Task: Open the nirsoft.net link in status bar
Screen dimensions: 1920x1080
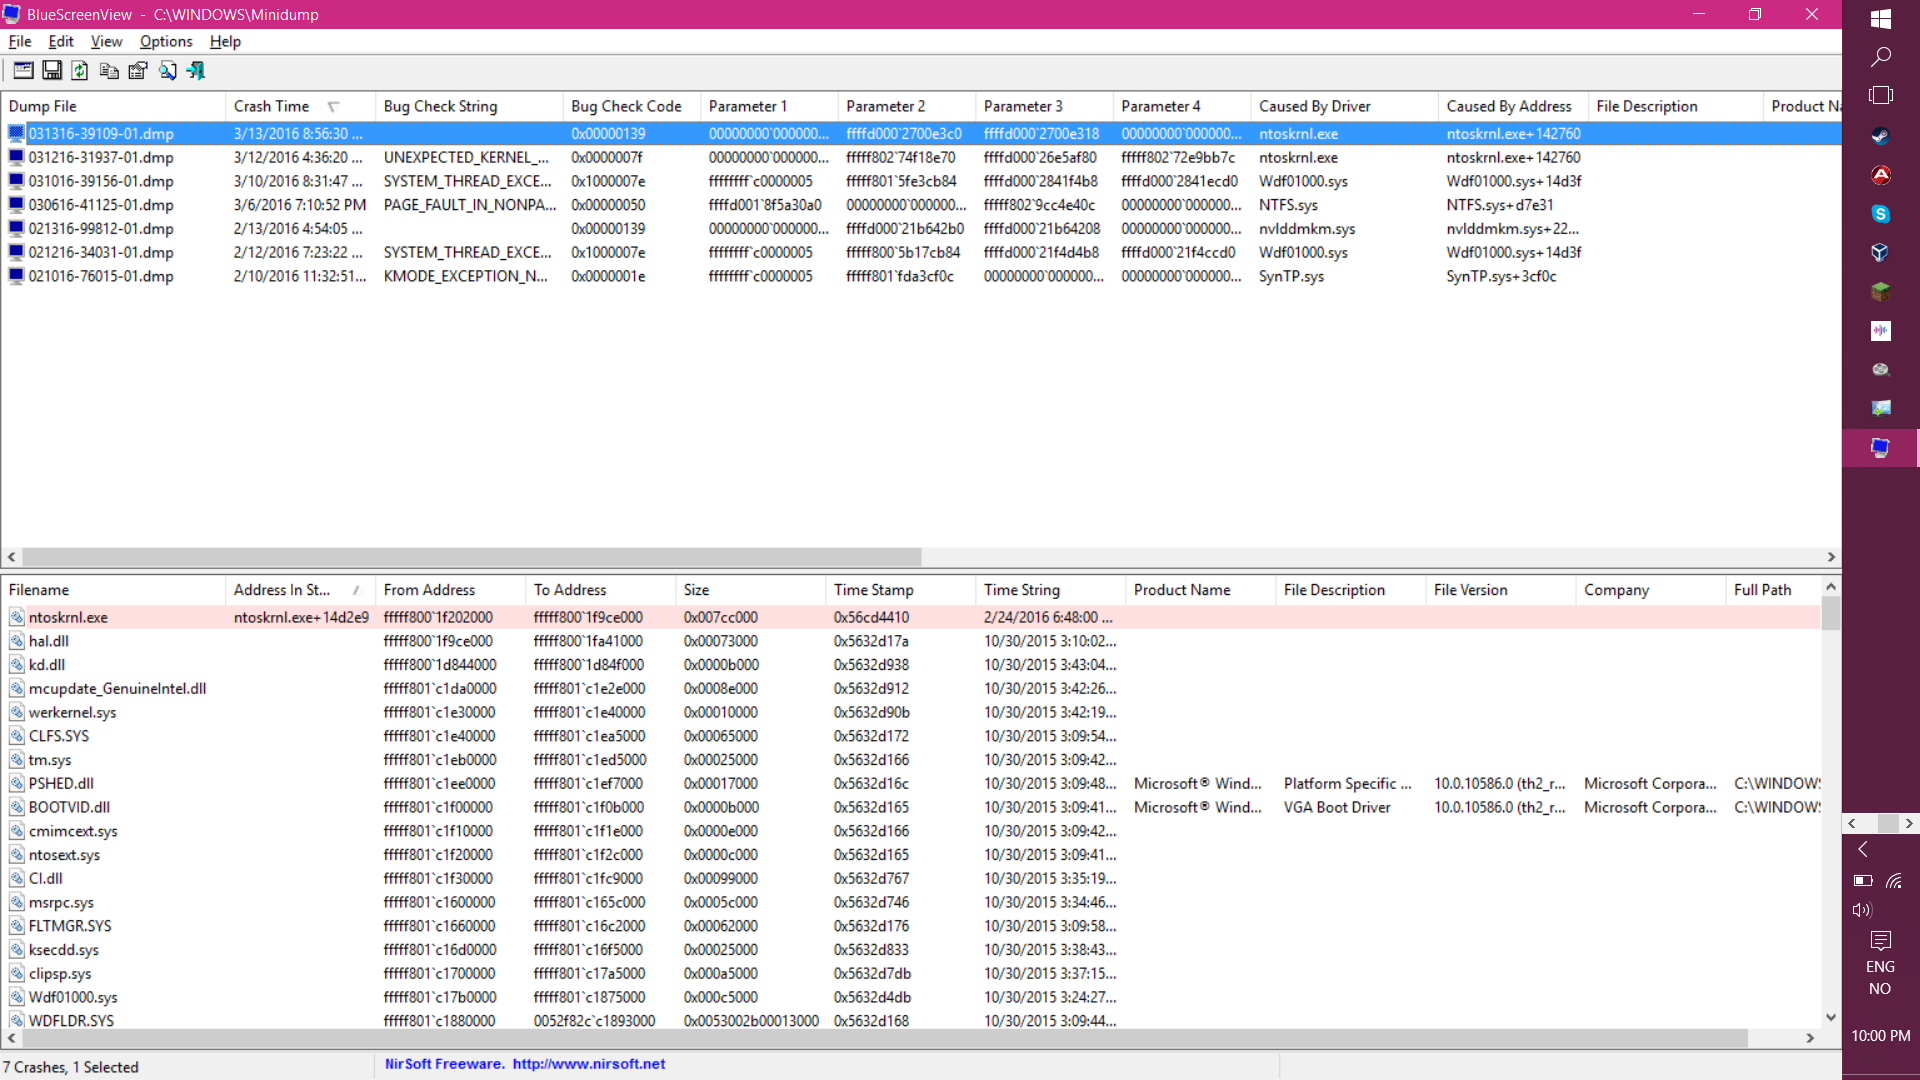Action: 588,1064
